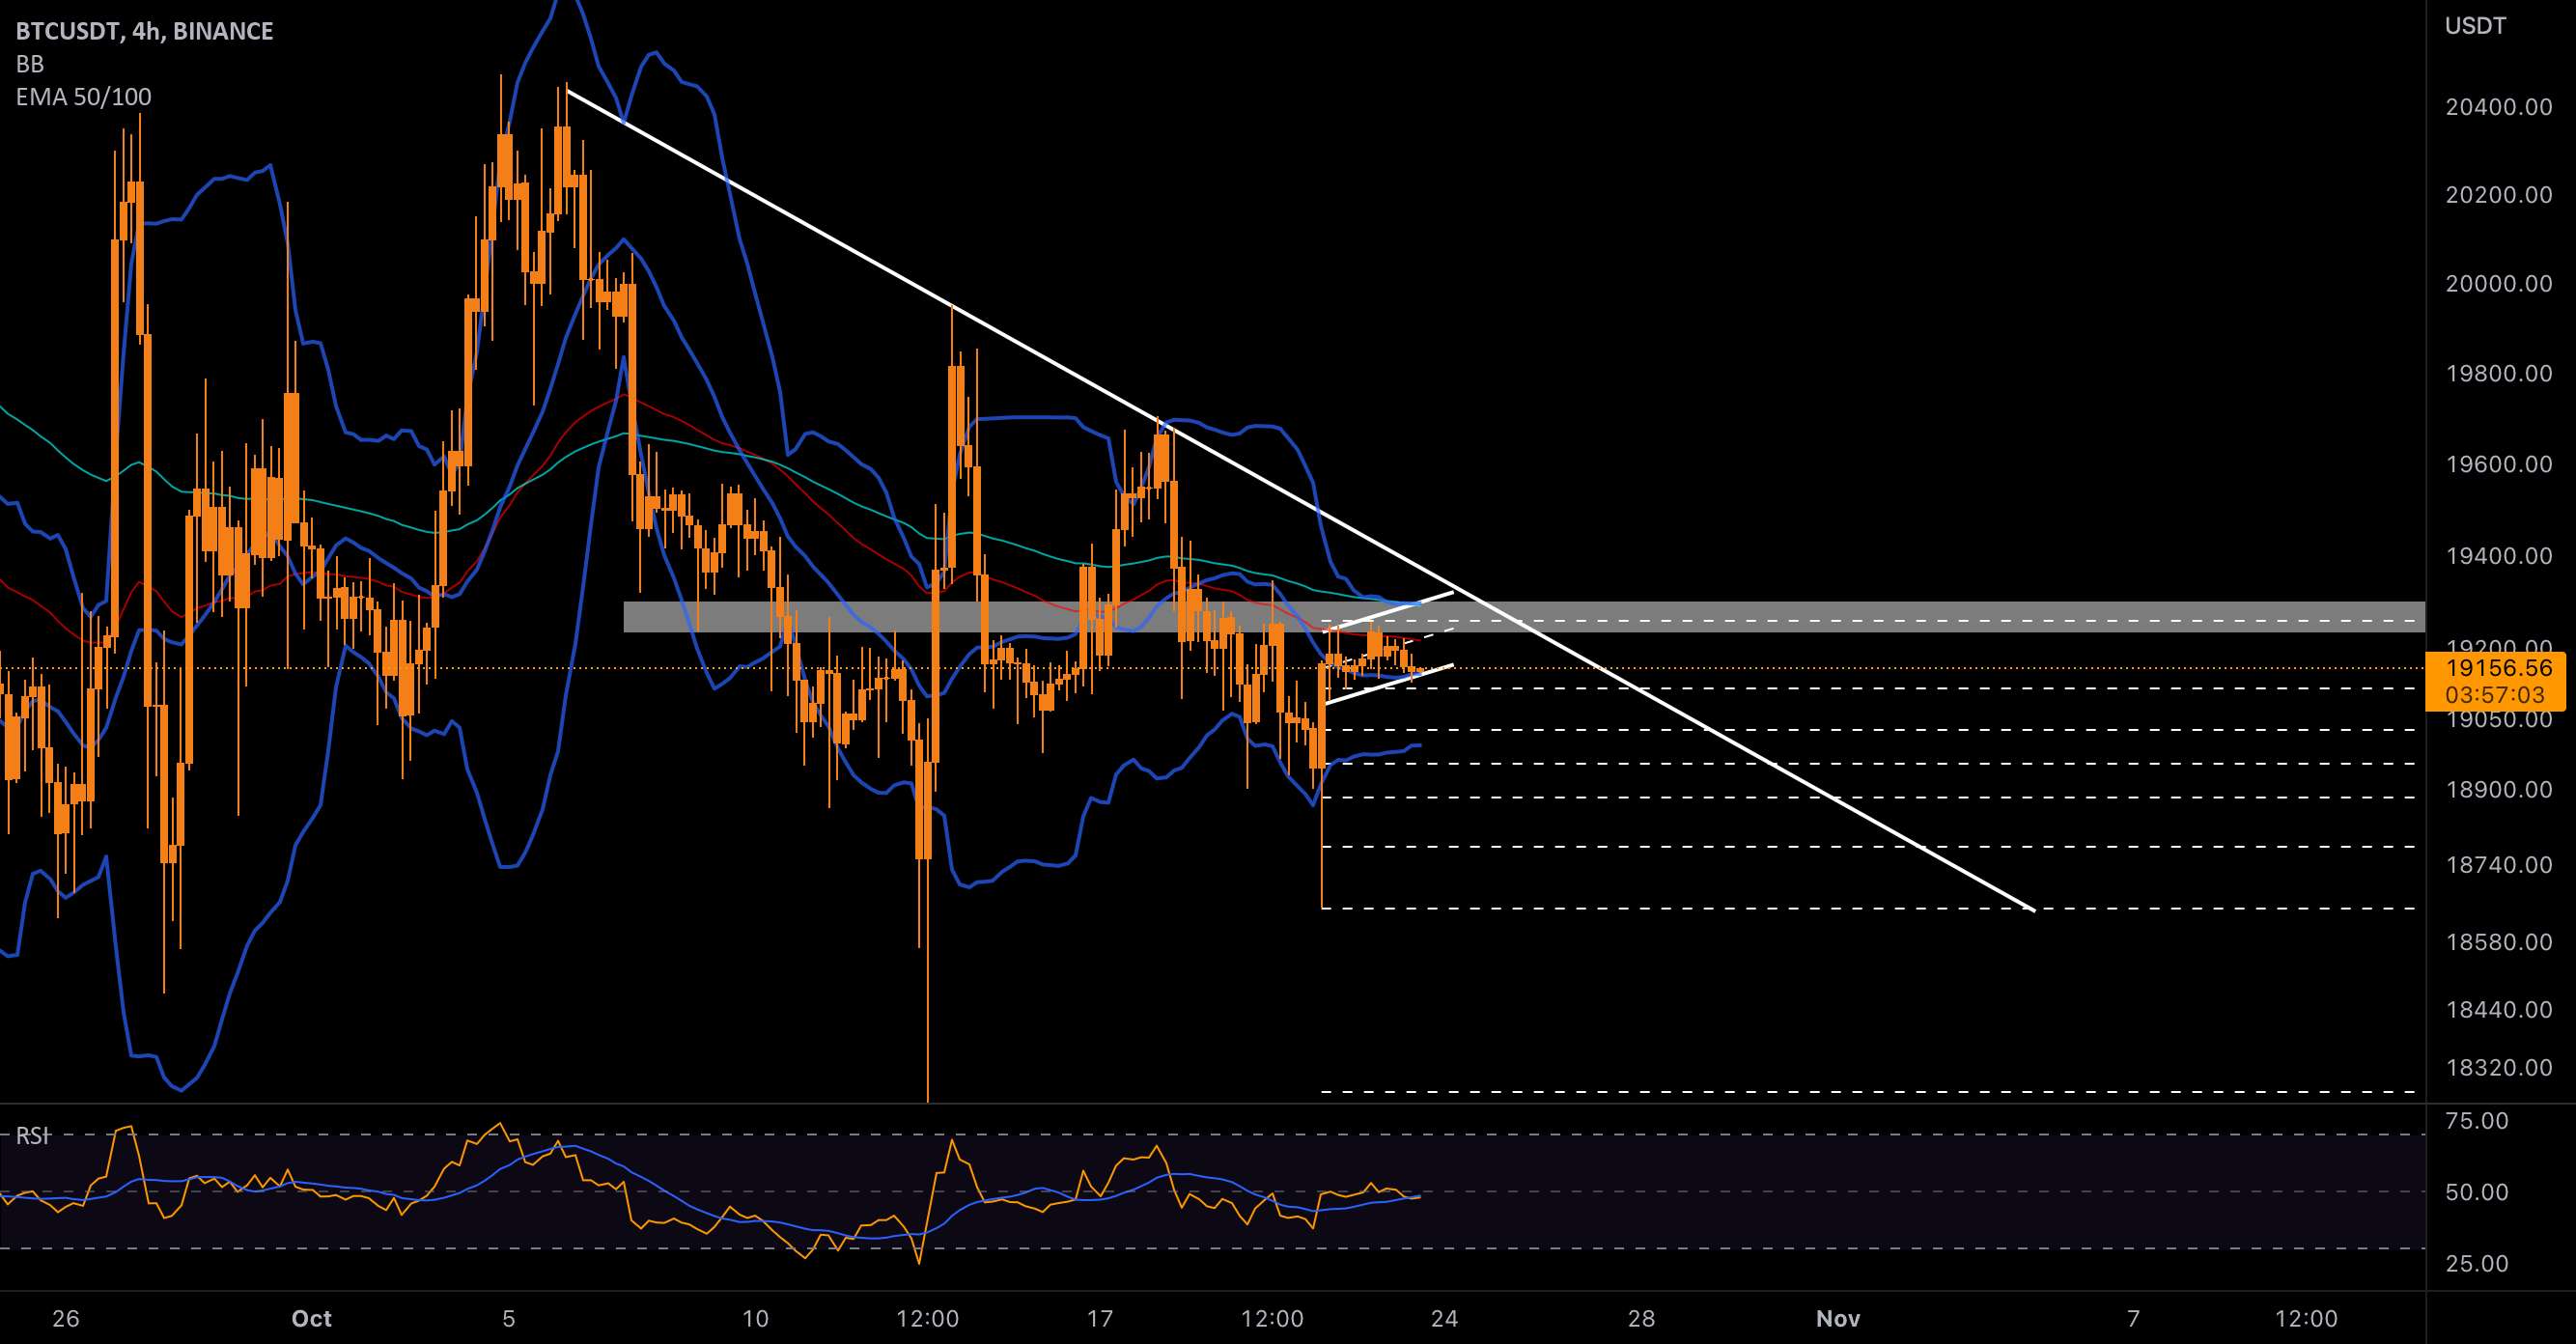This screenshot has width=2576, height=1344.
Task: Click the 19400.00 price axis label
Action: coord(2499,555)
